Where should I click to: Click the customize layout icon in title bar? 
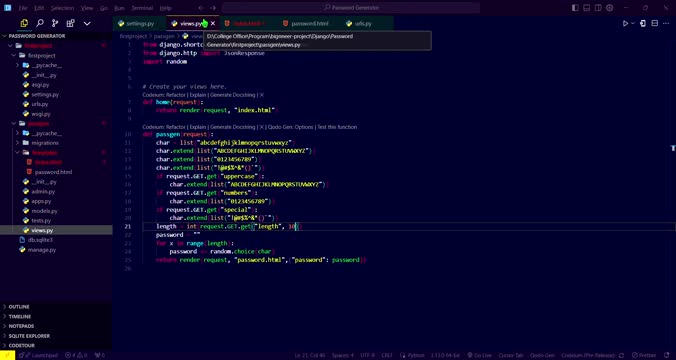[610, 8]
